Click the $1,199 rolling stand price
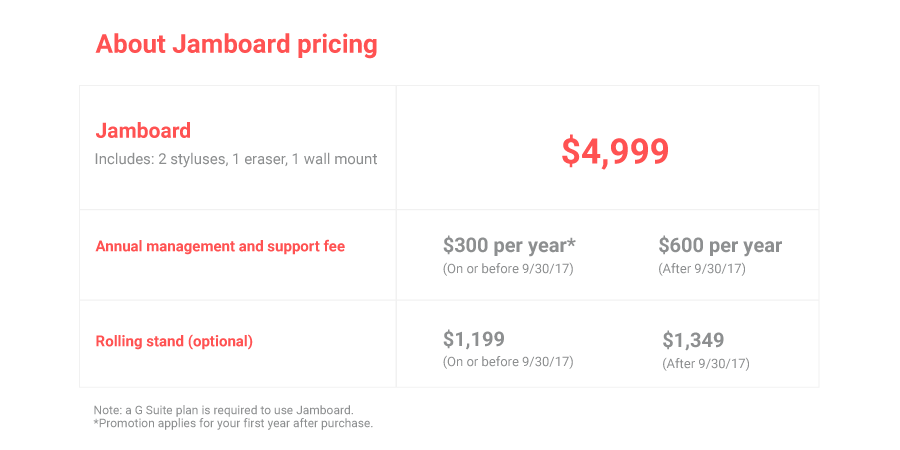Image resolution: width=900 pixels, height=450 pixels. coord(474,339)
